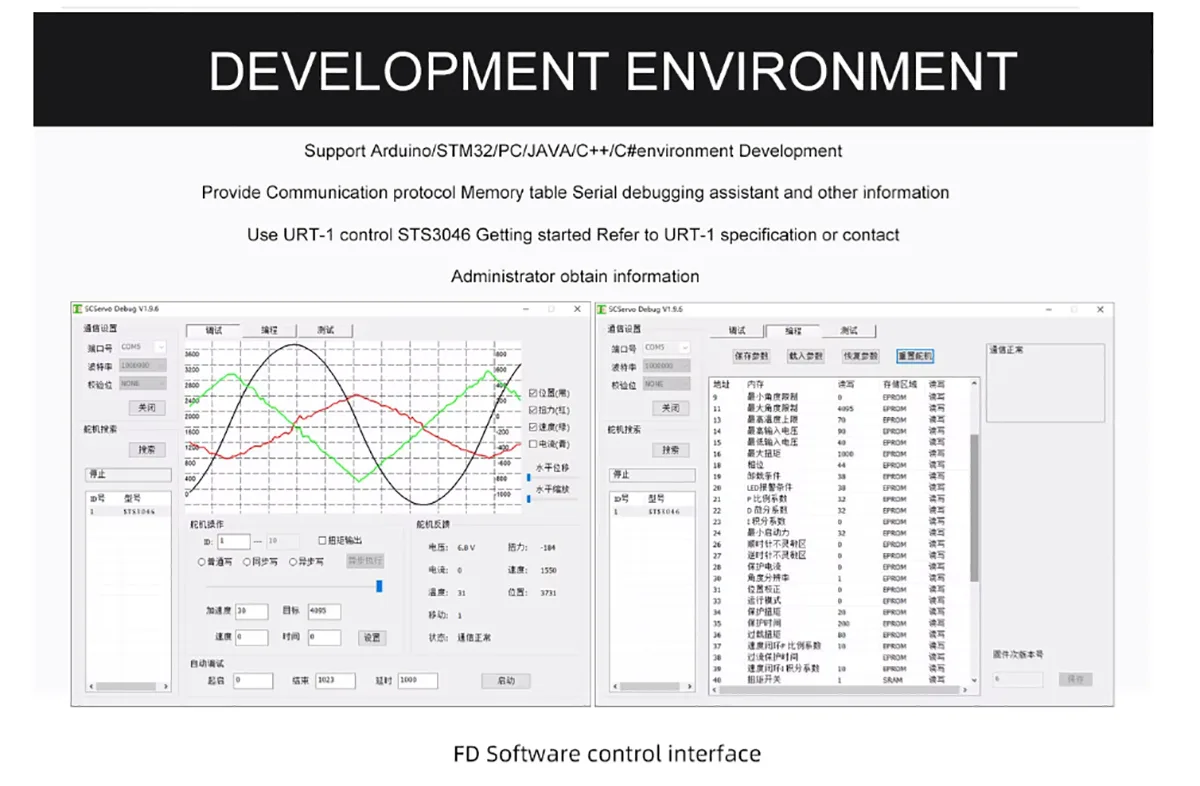Click the blue servo position slider handle
This screenshot has width=1200, height=786.
tap(379, 586)
